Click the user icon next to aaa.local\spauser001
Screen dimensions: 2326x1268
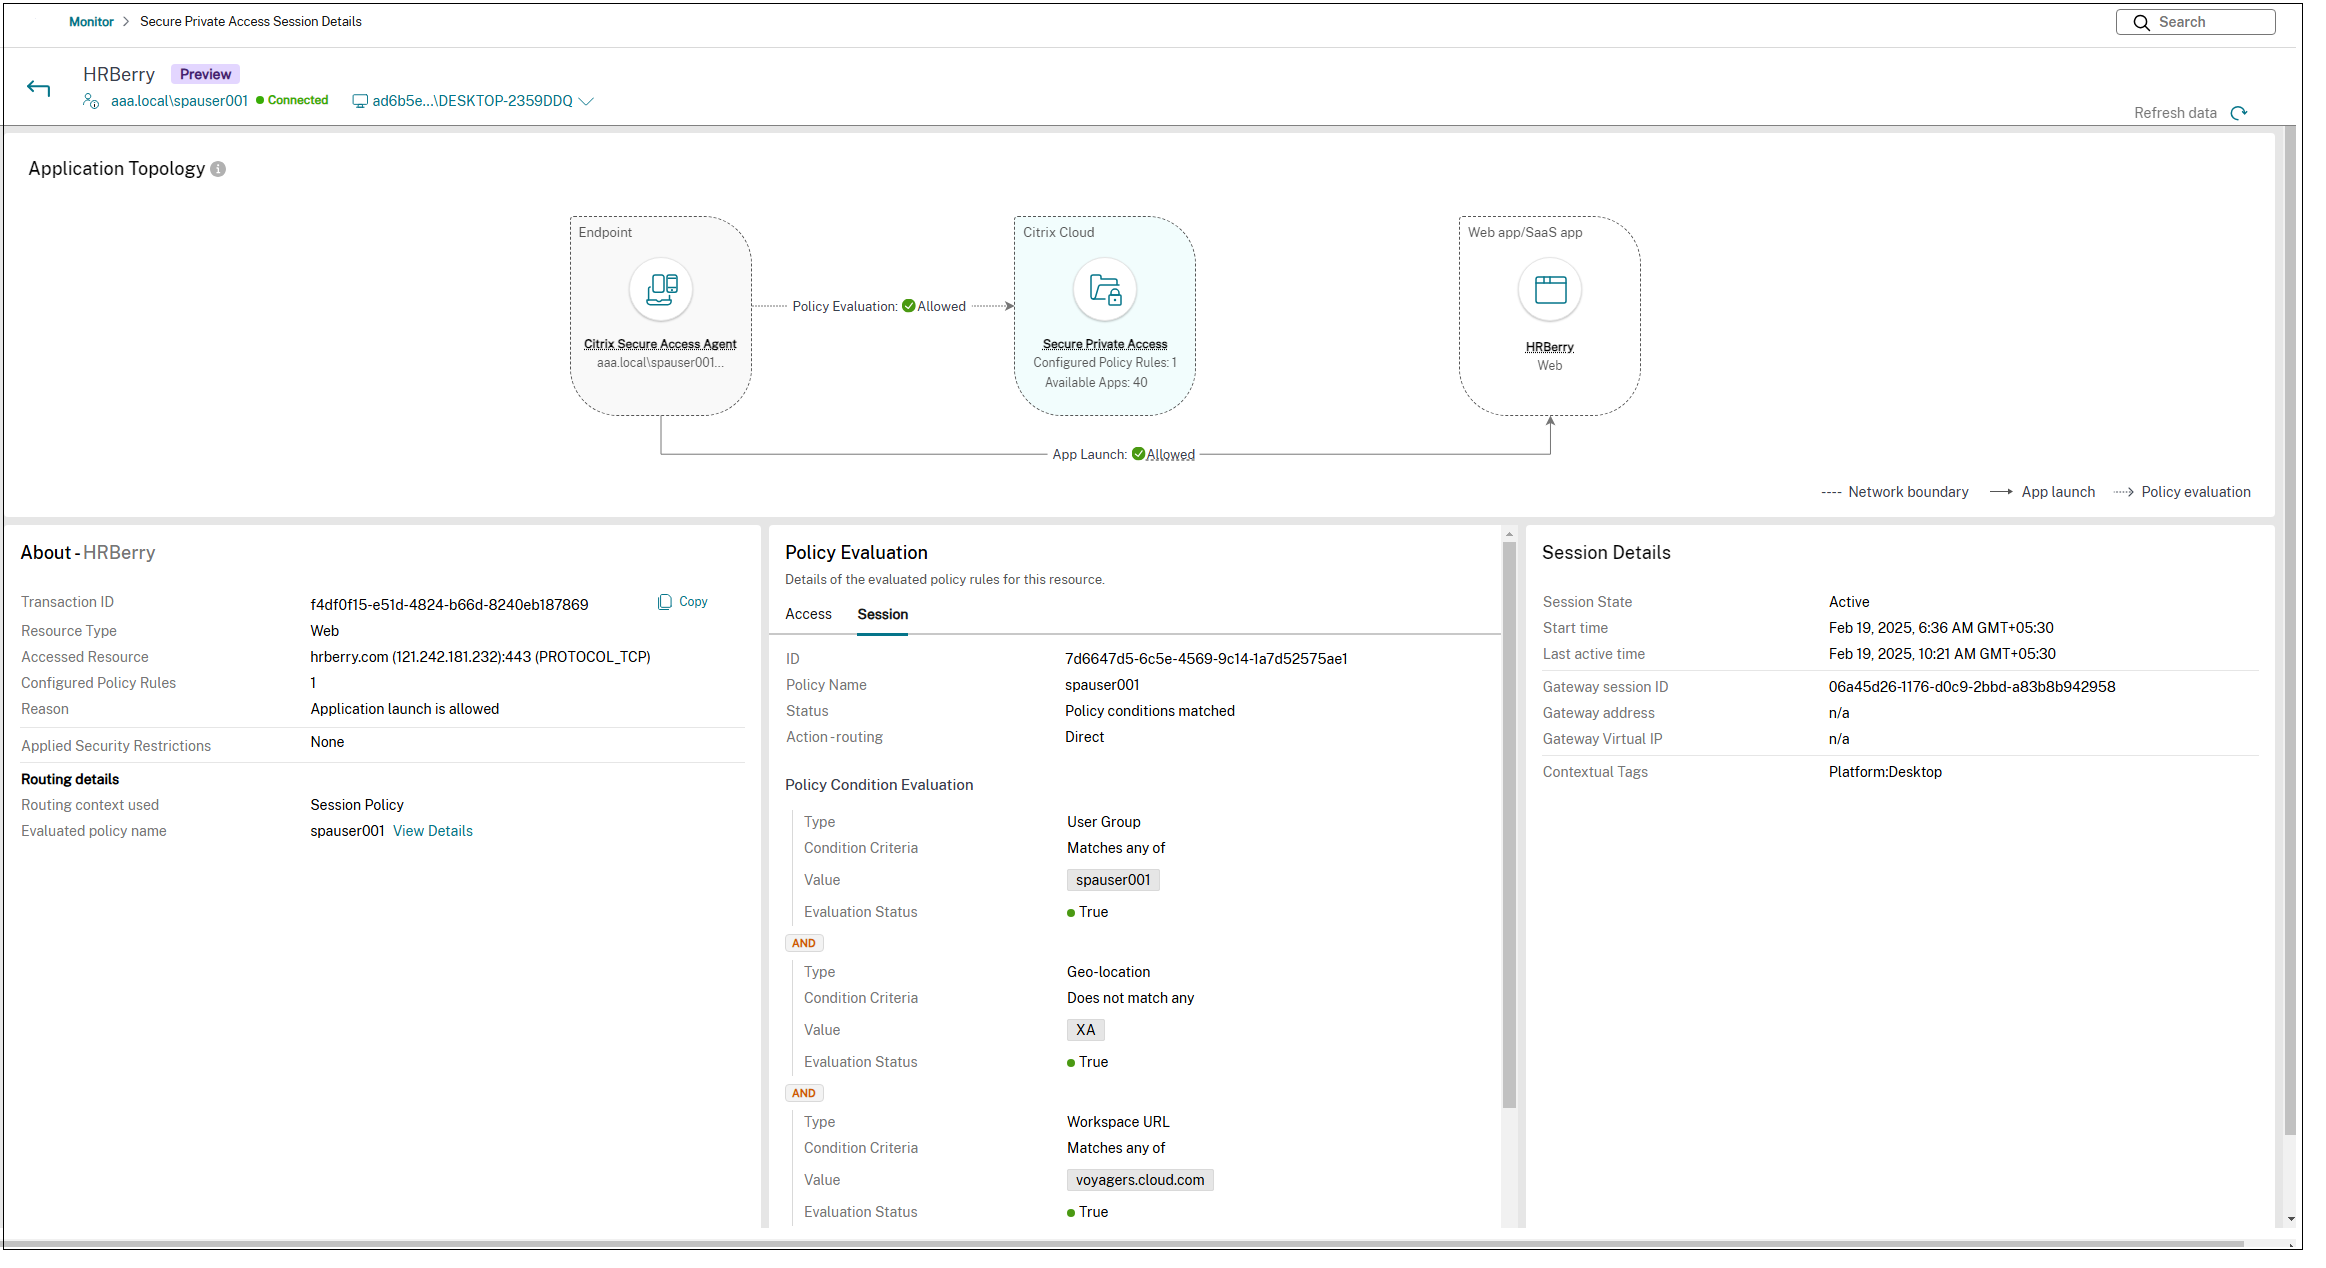point(91,101)
